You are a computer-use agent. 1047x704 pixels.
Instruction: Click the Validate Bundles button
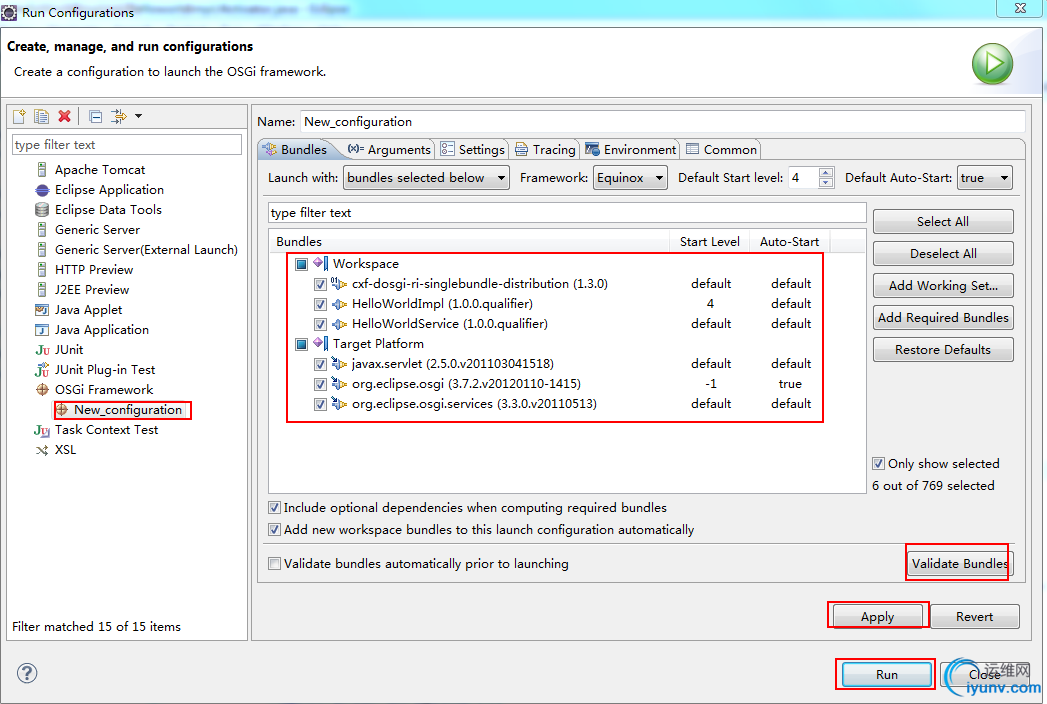(960, 564)
